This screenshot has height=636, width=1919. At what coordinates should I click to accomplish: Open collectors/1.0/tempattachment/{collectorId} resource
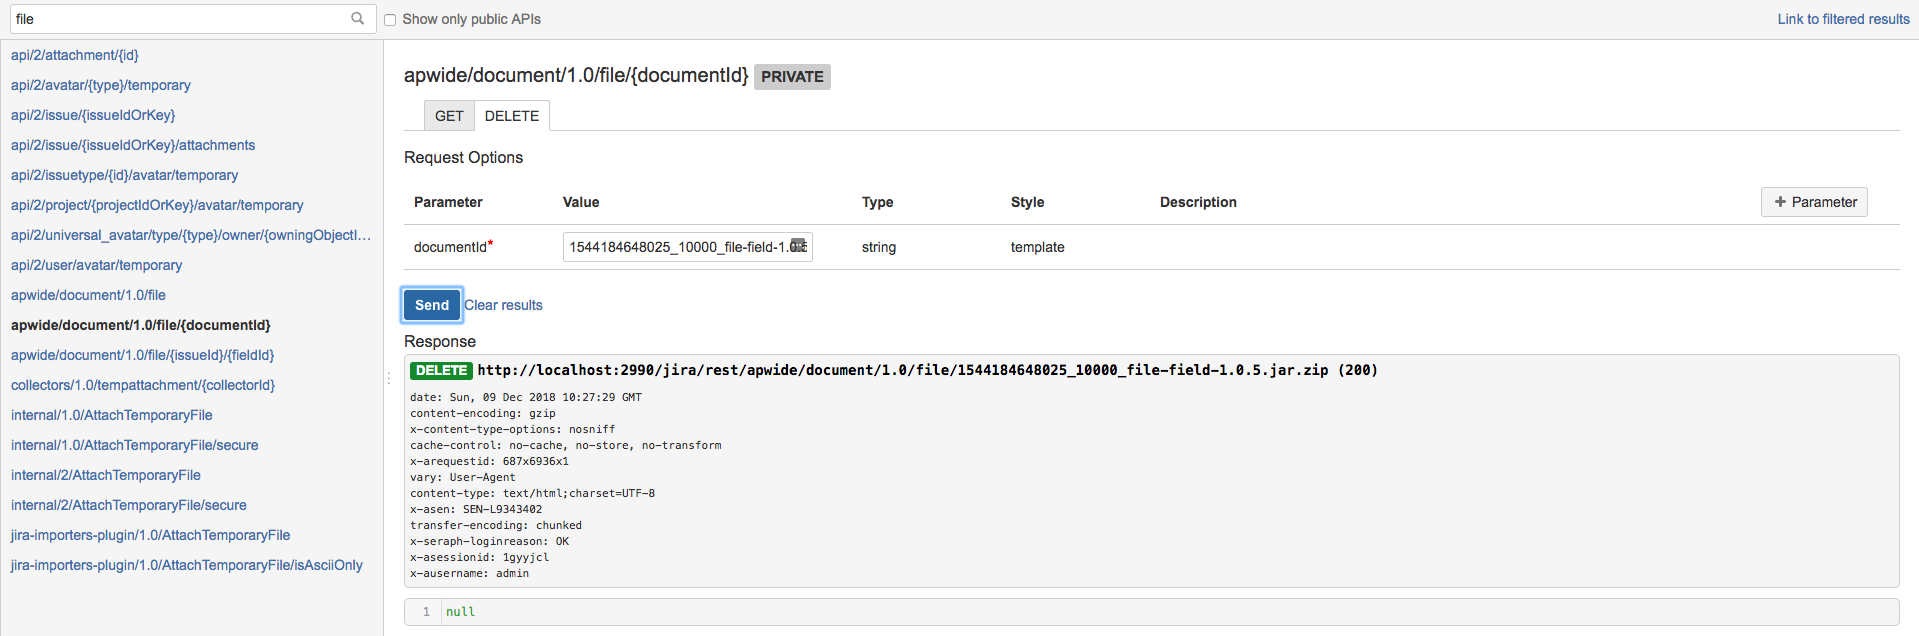tap(143, 385)
